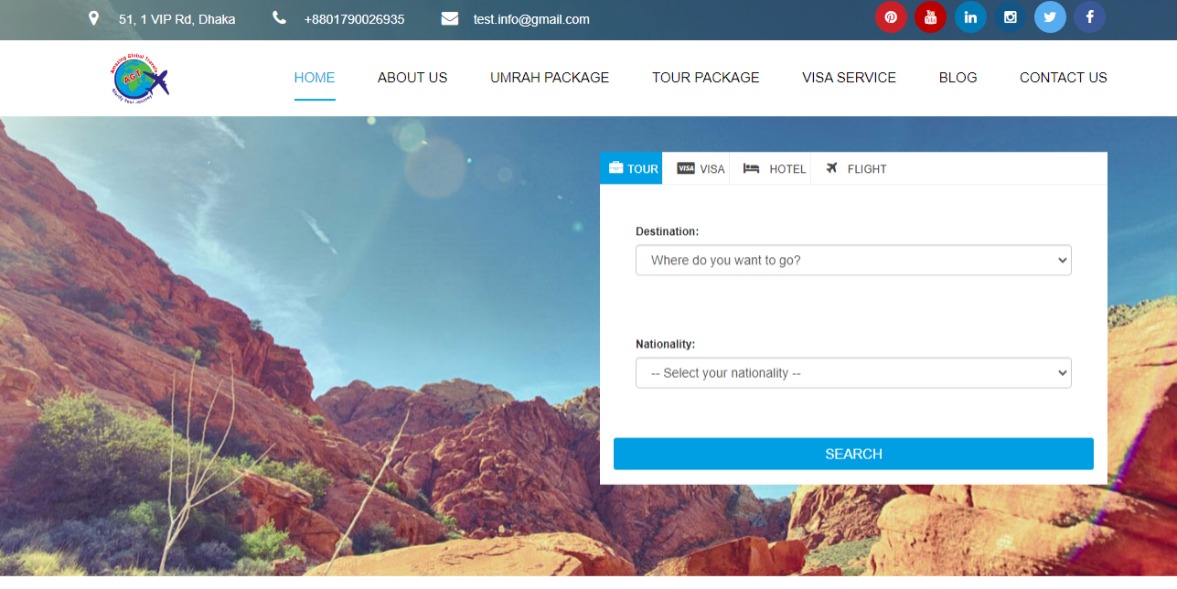Image resolution: width=1177 pixels, height=589 pixels.
Task: Open the YouTube social icon
Action: [x=930, y=17]
